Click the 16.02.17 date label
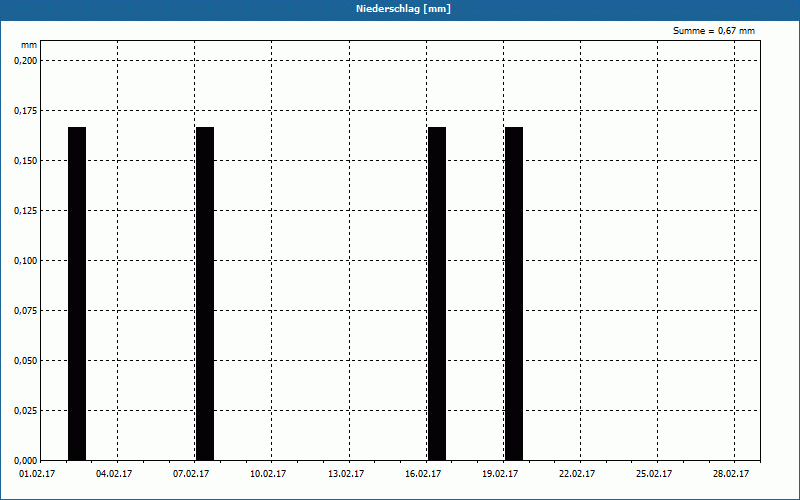 click(423, 474)
